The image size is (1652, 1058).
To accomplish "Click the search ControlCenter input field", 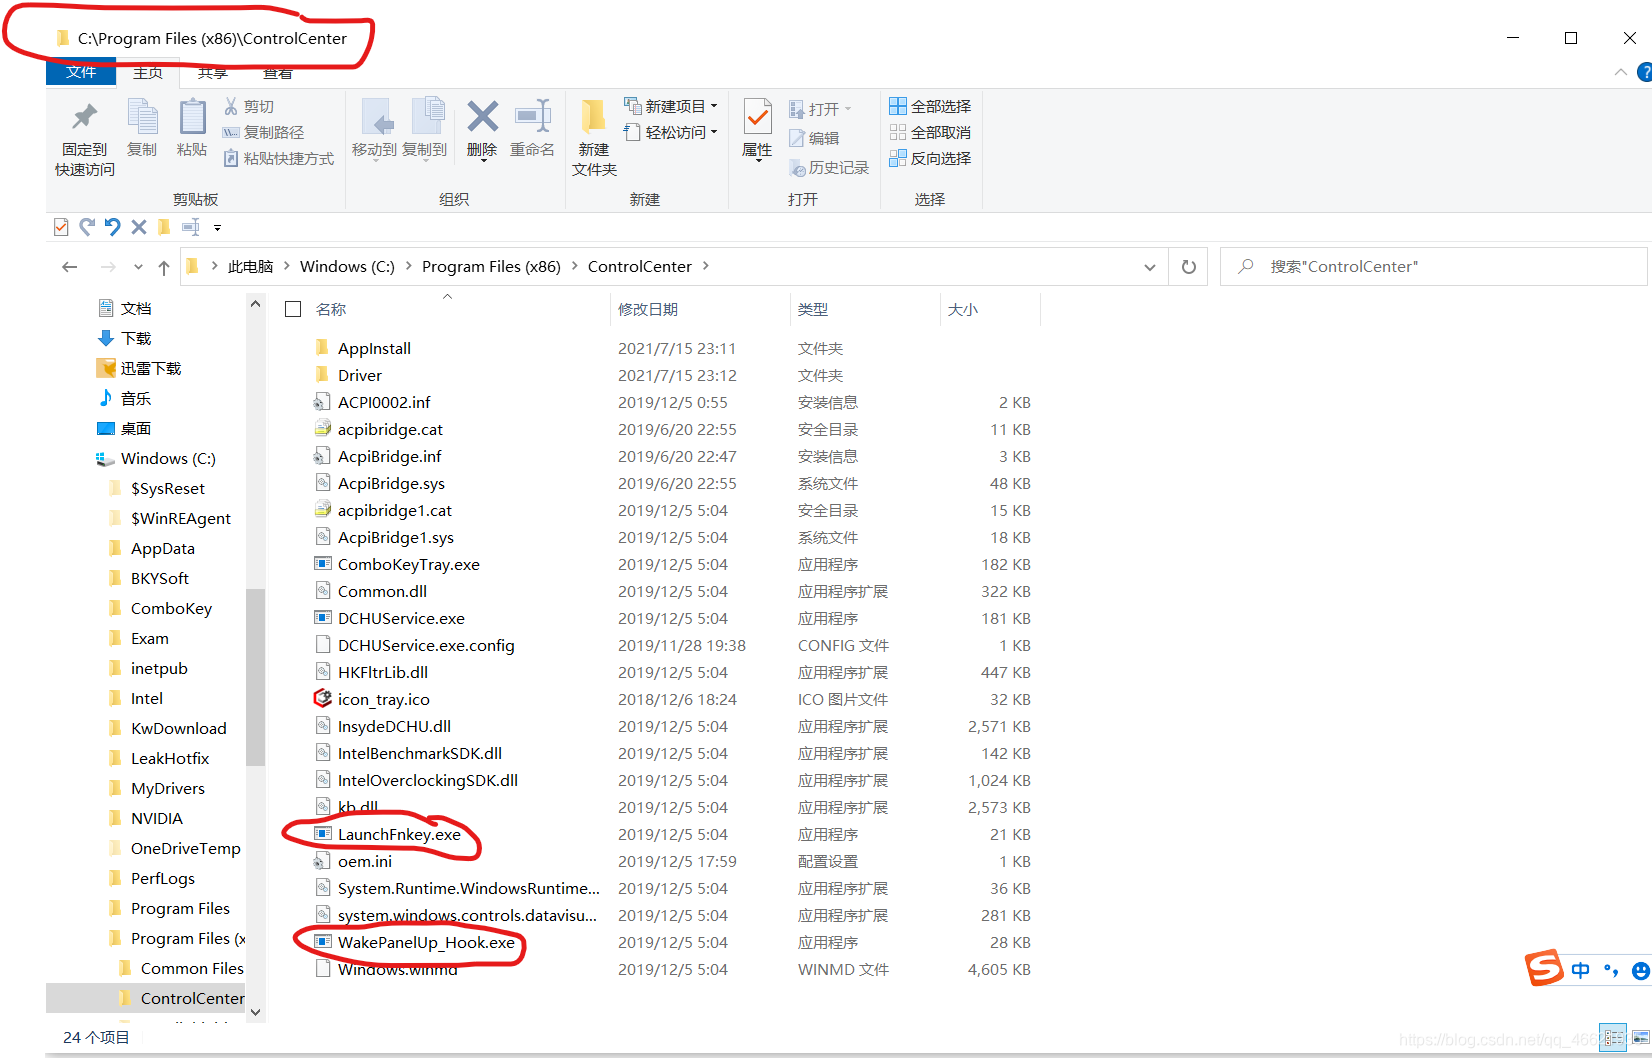I will [1433, 267].
